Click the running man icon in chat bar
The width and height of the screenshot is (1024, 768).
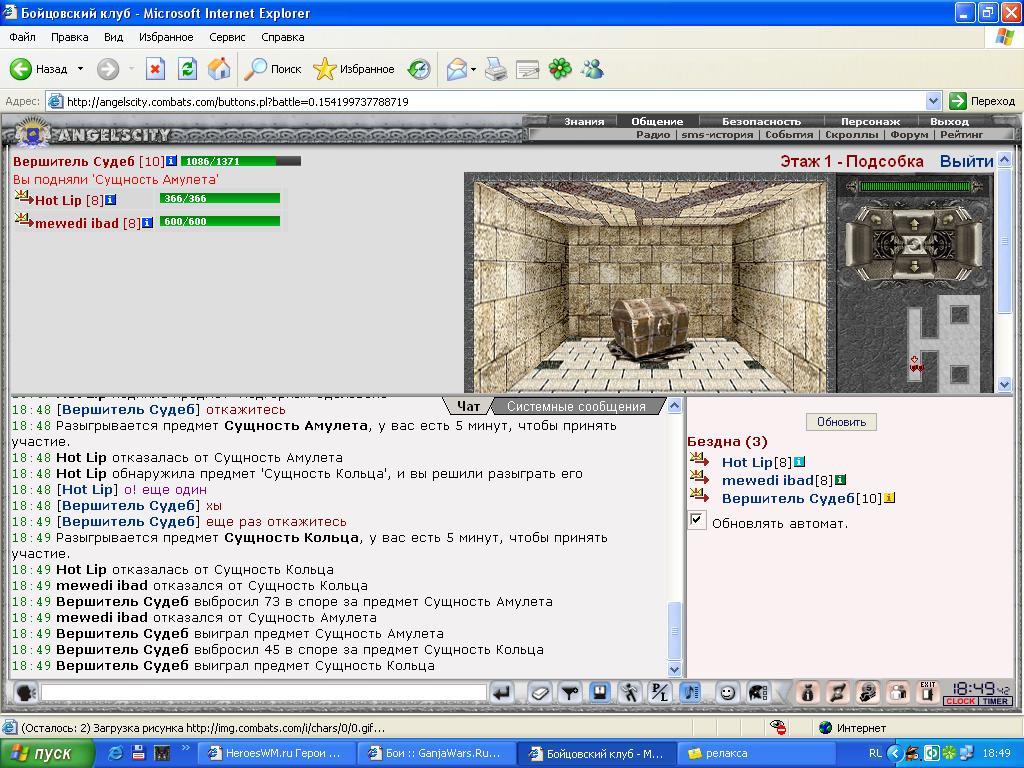(x=630, y=693)
